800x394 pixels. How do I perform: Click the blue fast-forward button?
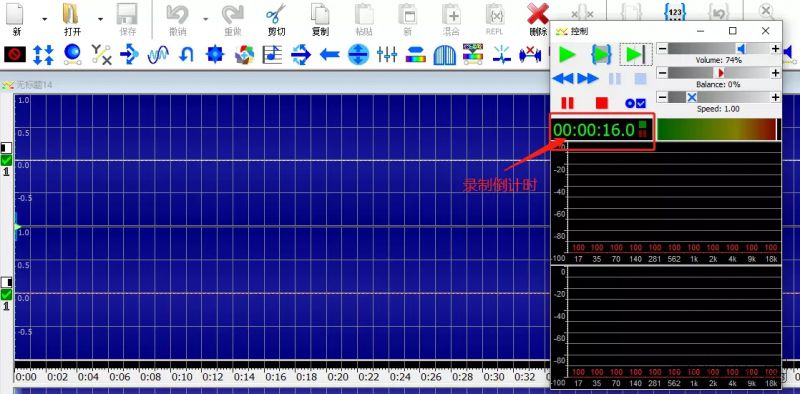[588, 79]
